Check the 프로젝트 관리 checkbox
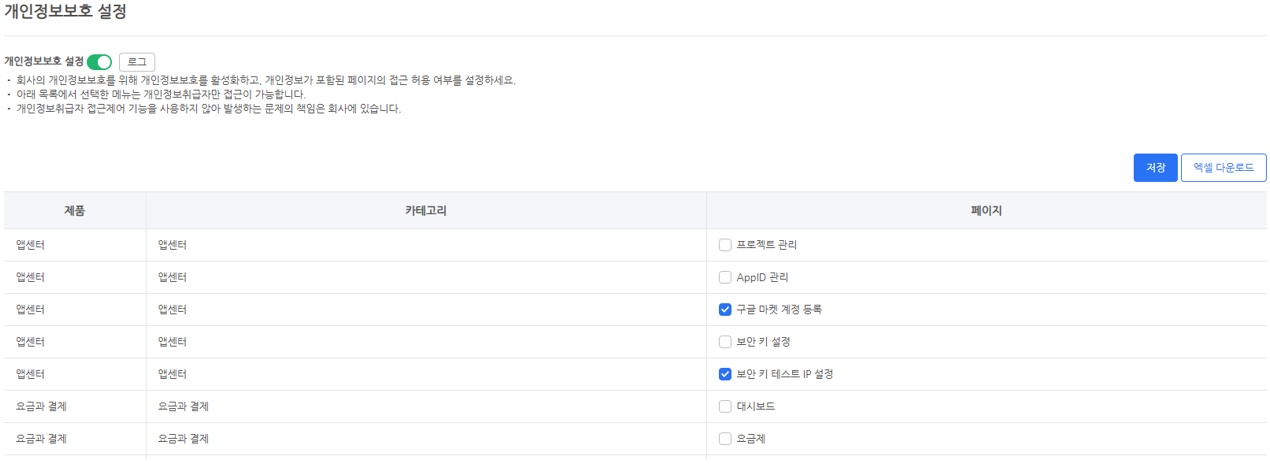Image resolution: width=1270 pixels, height=474 pixels. coord(725,245)
